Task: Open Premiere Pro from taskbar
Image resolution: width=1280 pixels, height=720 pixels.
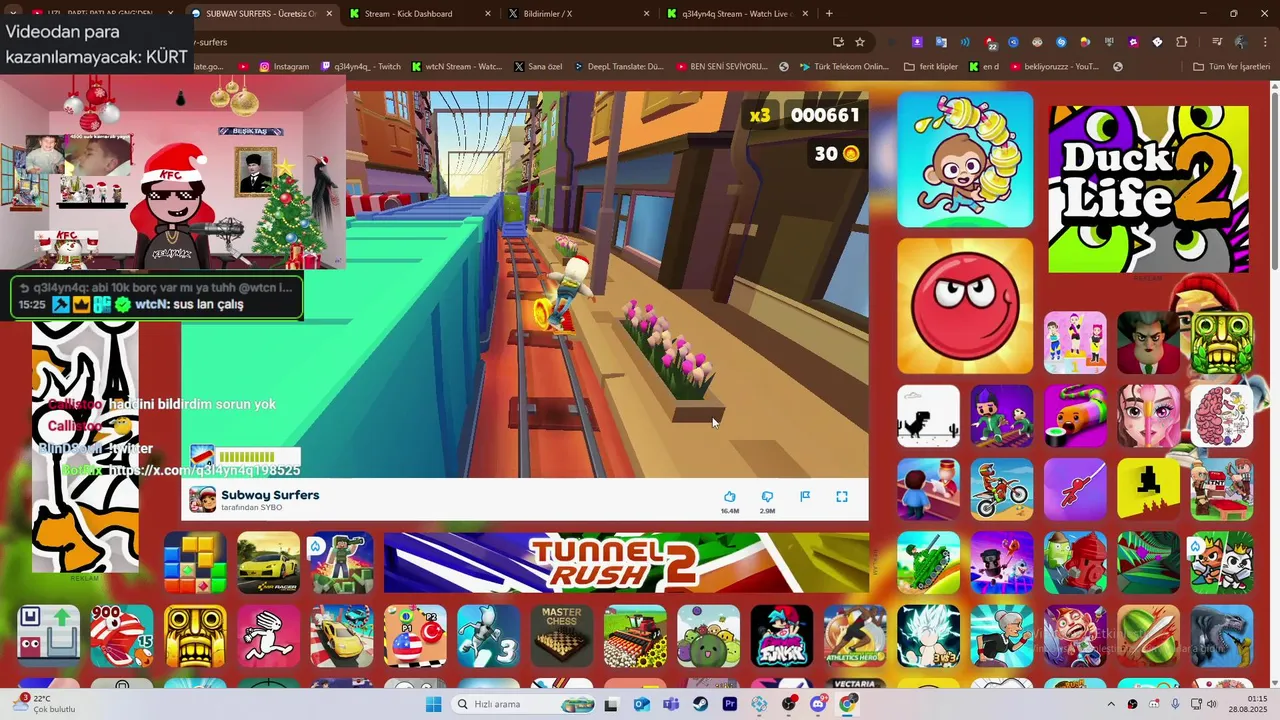Action: (x=730, y=704)
